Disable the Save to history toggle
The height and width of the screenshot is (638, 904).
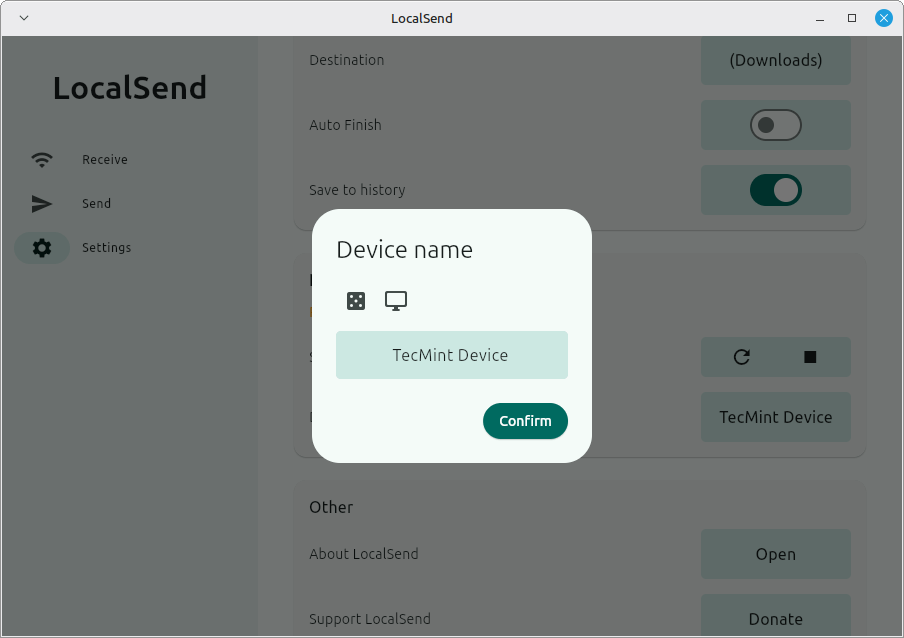[775, 190]
